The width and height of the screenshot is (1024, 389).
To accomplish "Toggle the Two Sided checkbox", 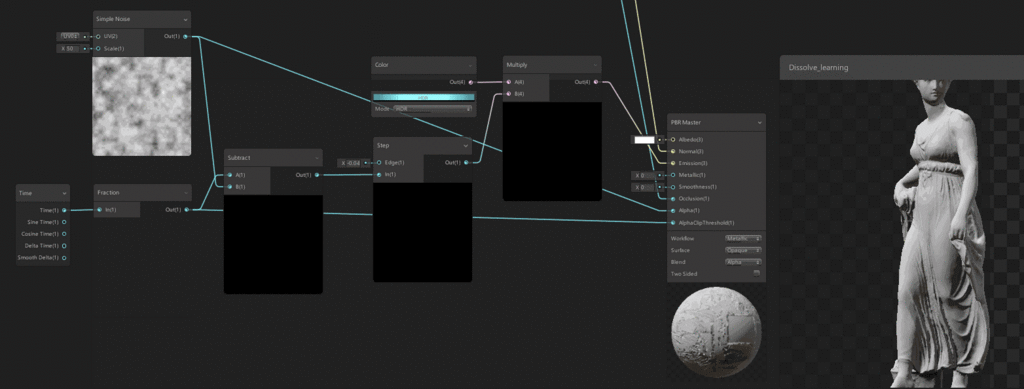I will click(757, 273).
